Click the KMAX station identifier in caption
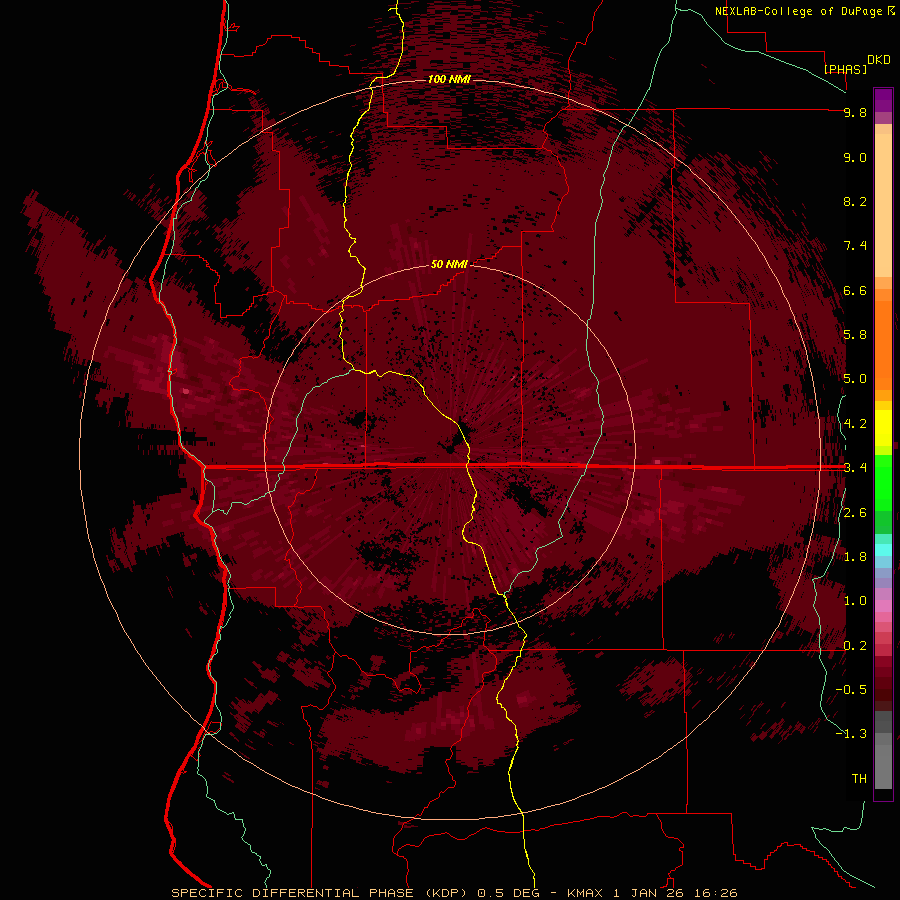This screenshot has width=900, height=900. click(x=585, y=893)
